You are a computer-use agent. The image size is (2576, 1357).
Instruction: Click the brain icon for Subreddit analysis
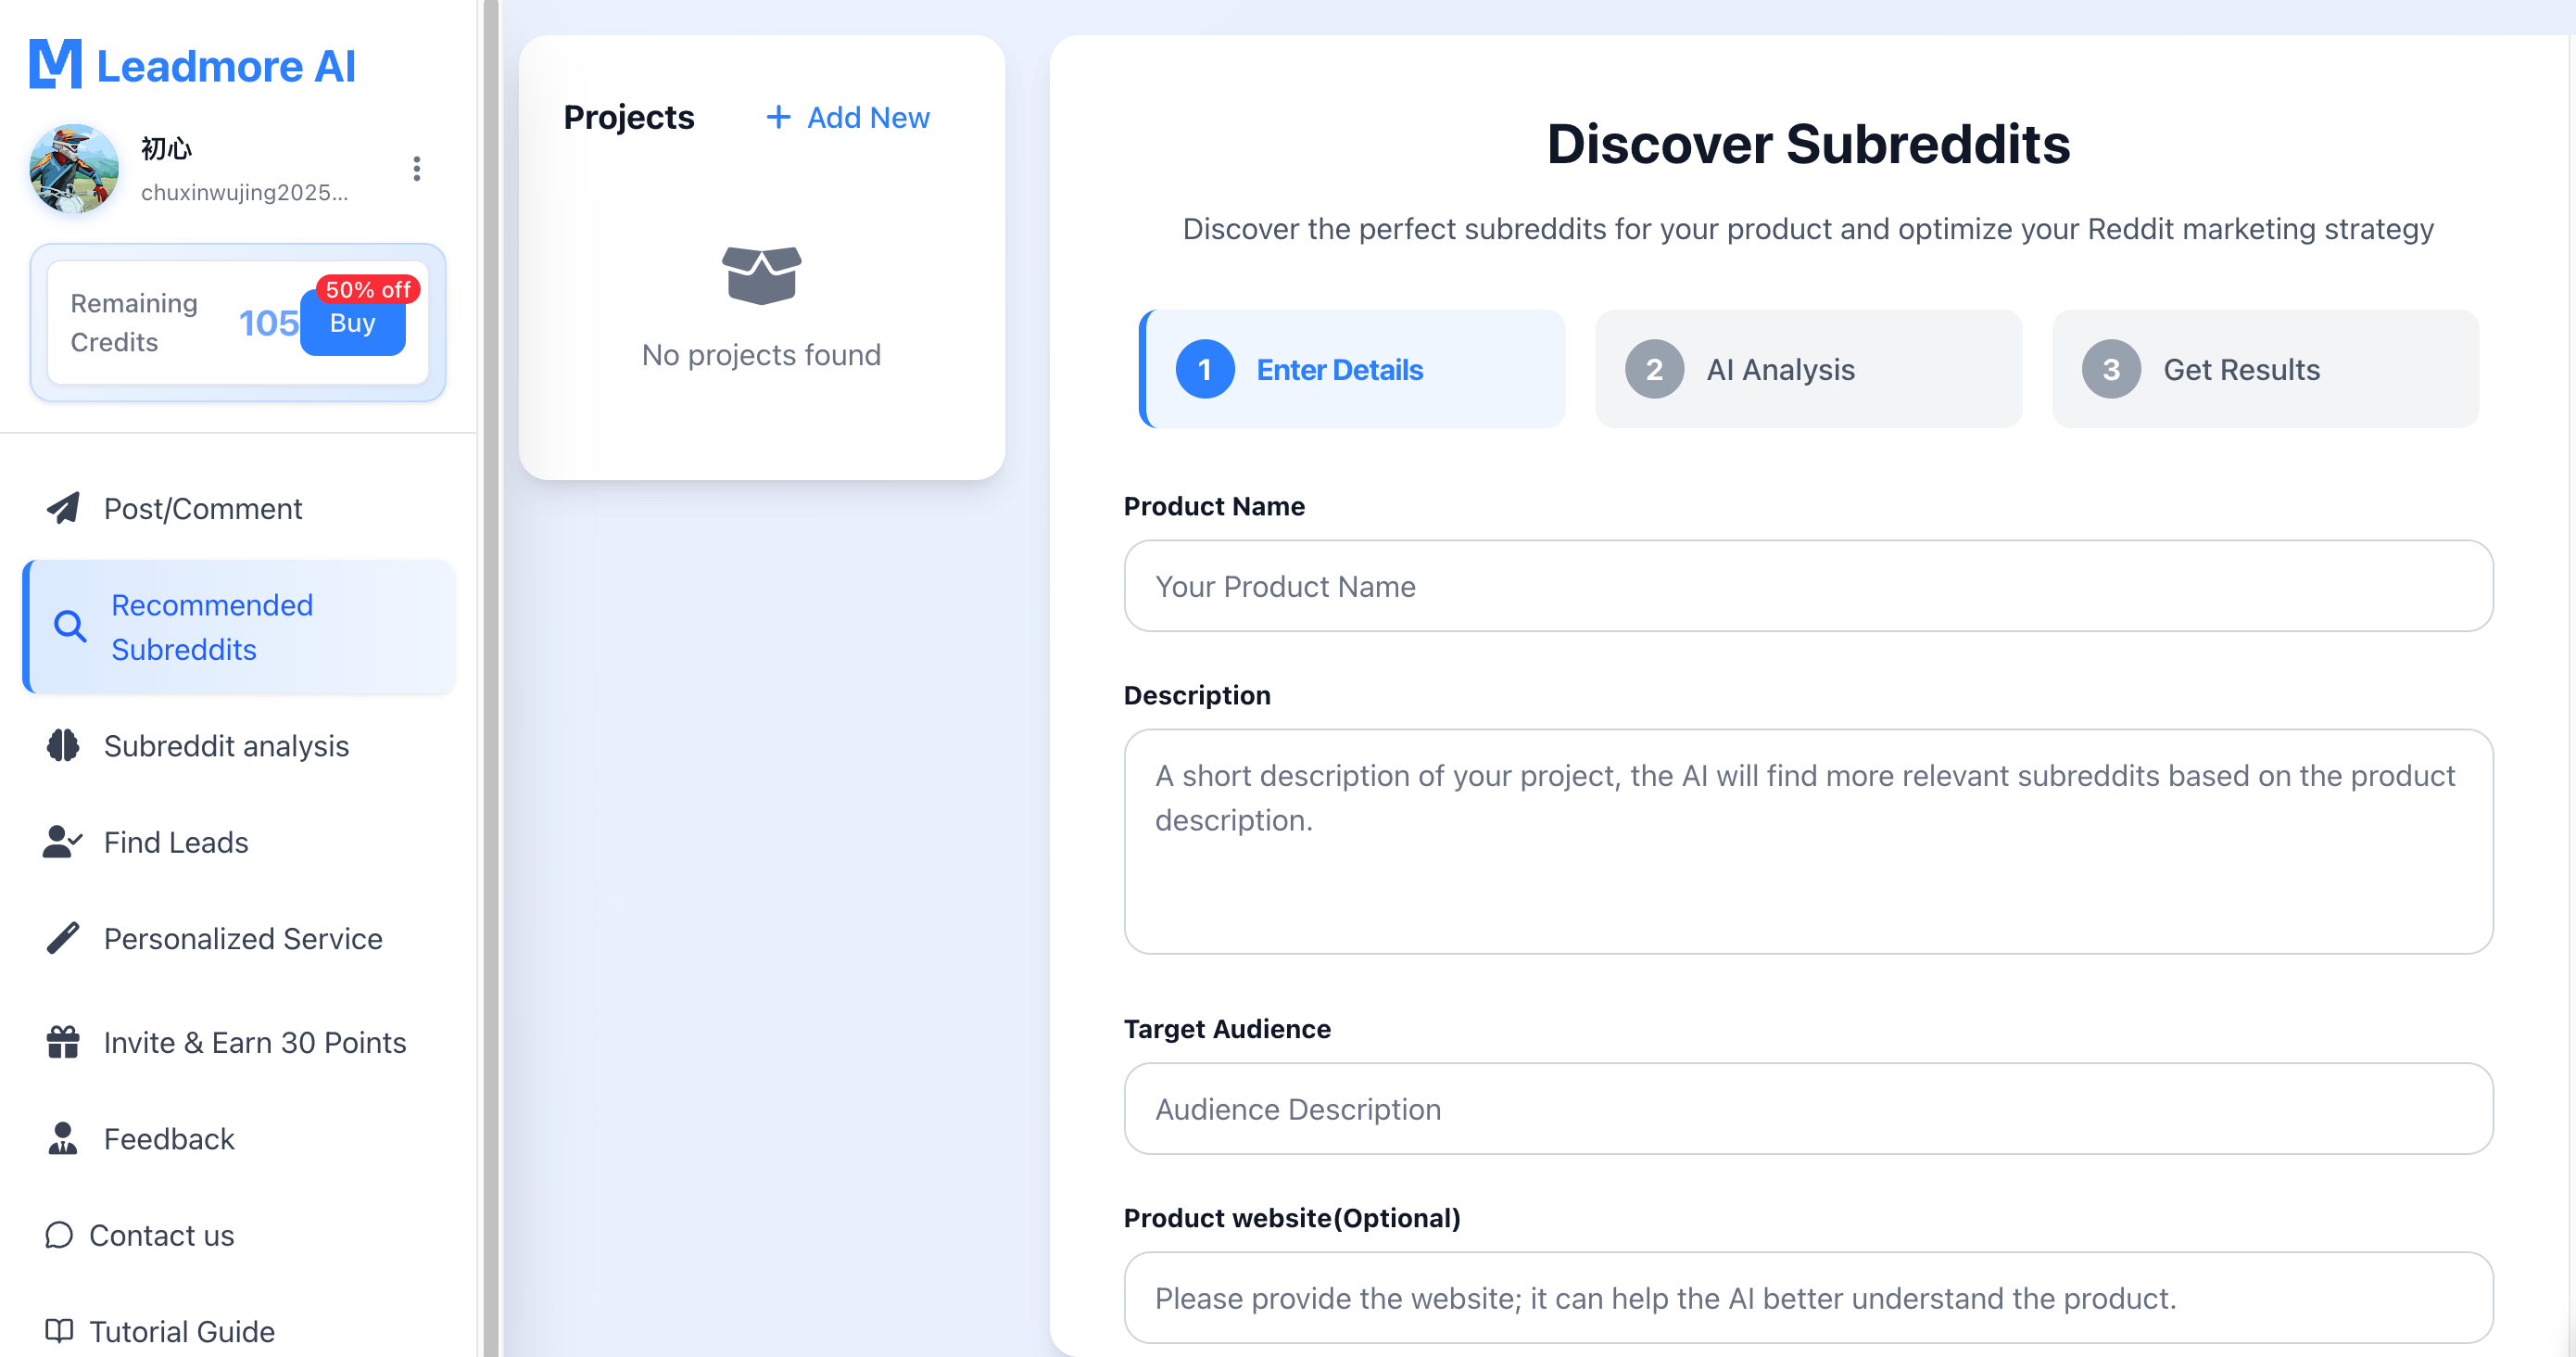click(63, 745)
